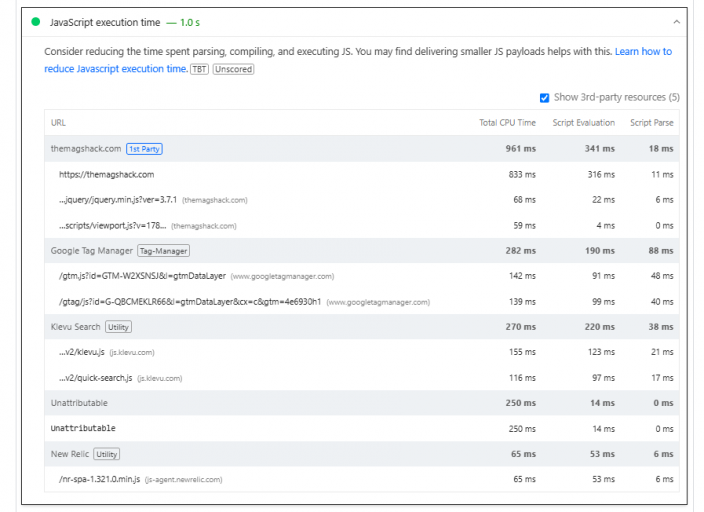The width and height of the screenshot is (704, 512).
Task: Click Utility badge next to New Relic
Action: pyautogui.click(x=107, y=455)
